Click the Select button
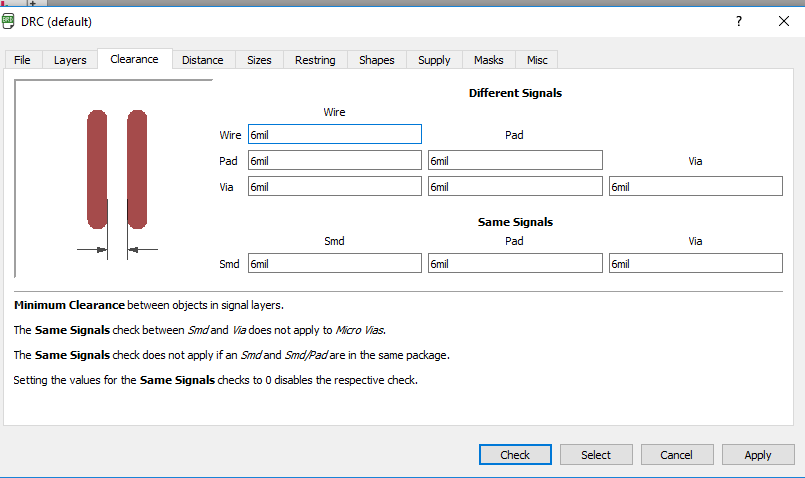 click(596, 455)
